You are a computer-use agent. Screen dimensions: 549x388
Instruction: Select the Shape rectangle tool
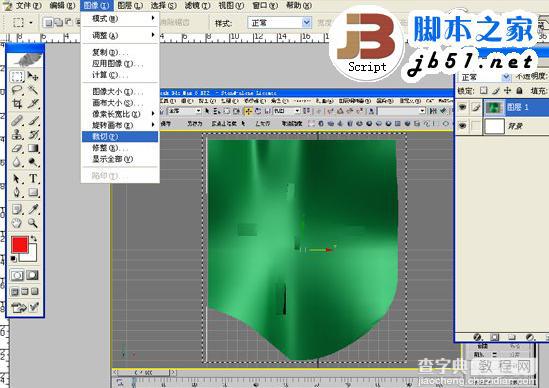coord(33,192)
